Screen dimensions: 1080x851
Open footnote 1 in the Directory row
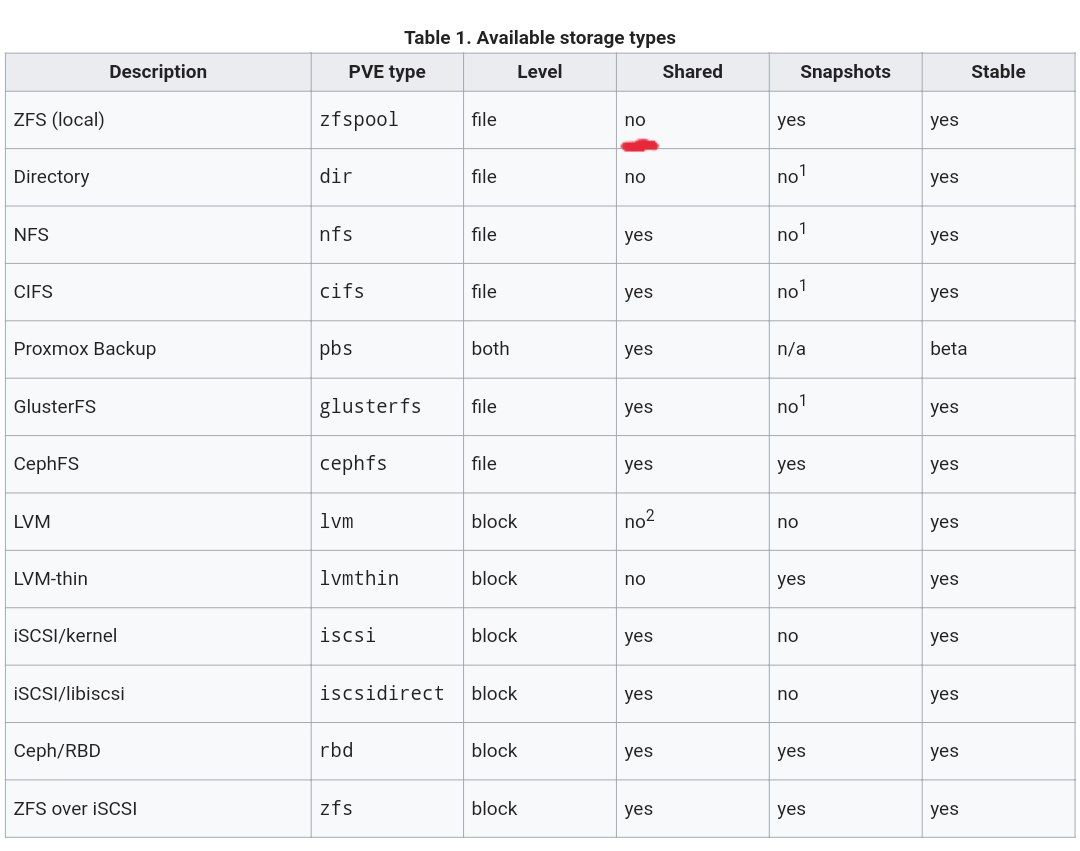tap(803, 170)
